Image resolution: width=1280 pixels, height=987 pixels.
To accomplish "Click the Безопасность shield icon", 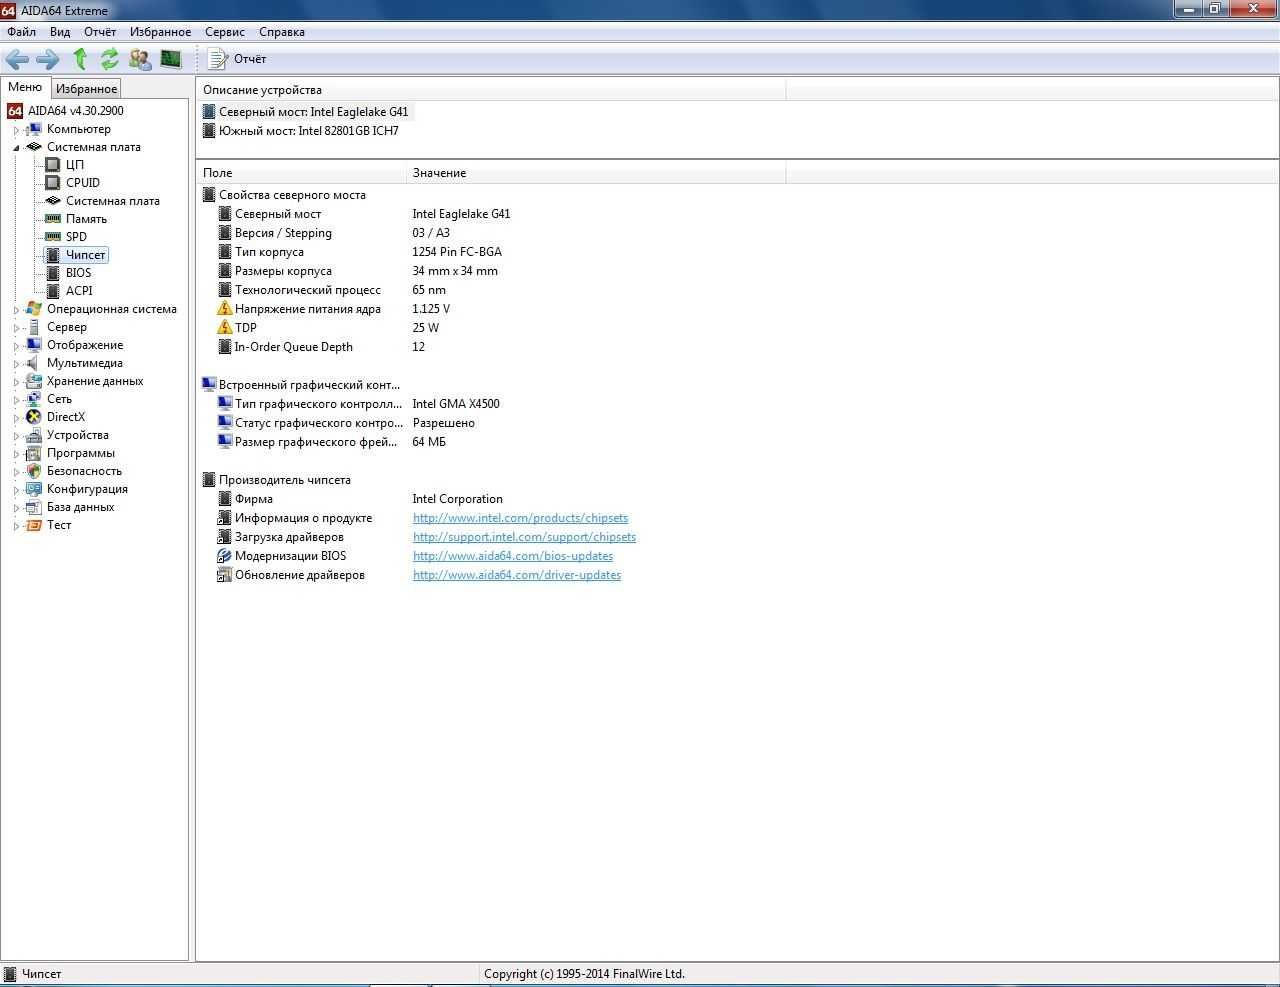I will [34, 471].
